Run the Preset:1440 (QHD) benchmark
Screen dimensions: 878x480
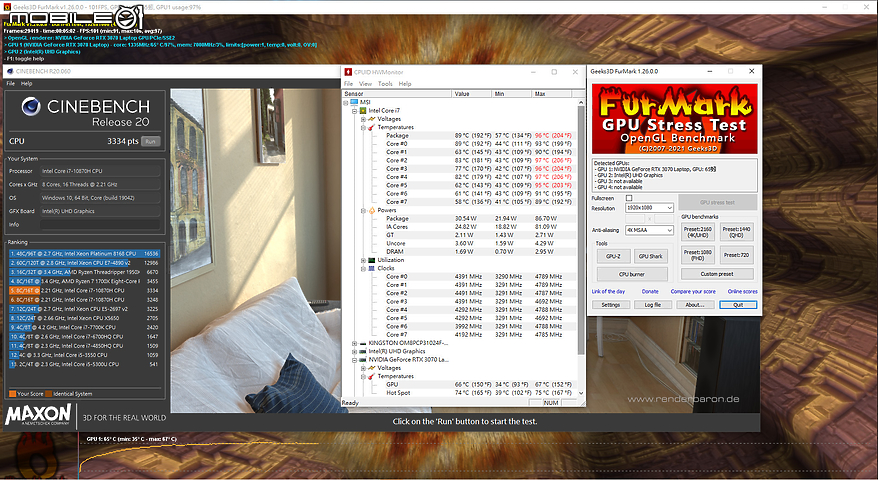736,231
